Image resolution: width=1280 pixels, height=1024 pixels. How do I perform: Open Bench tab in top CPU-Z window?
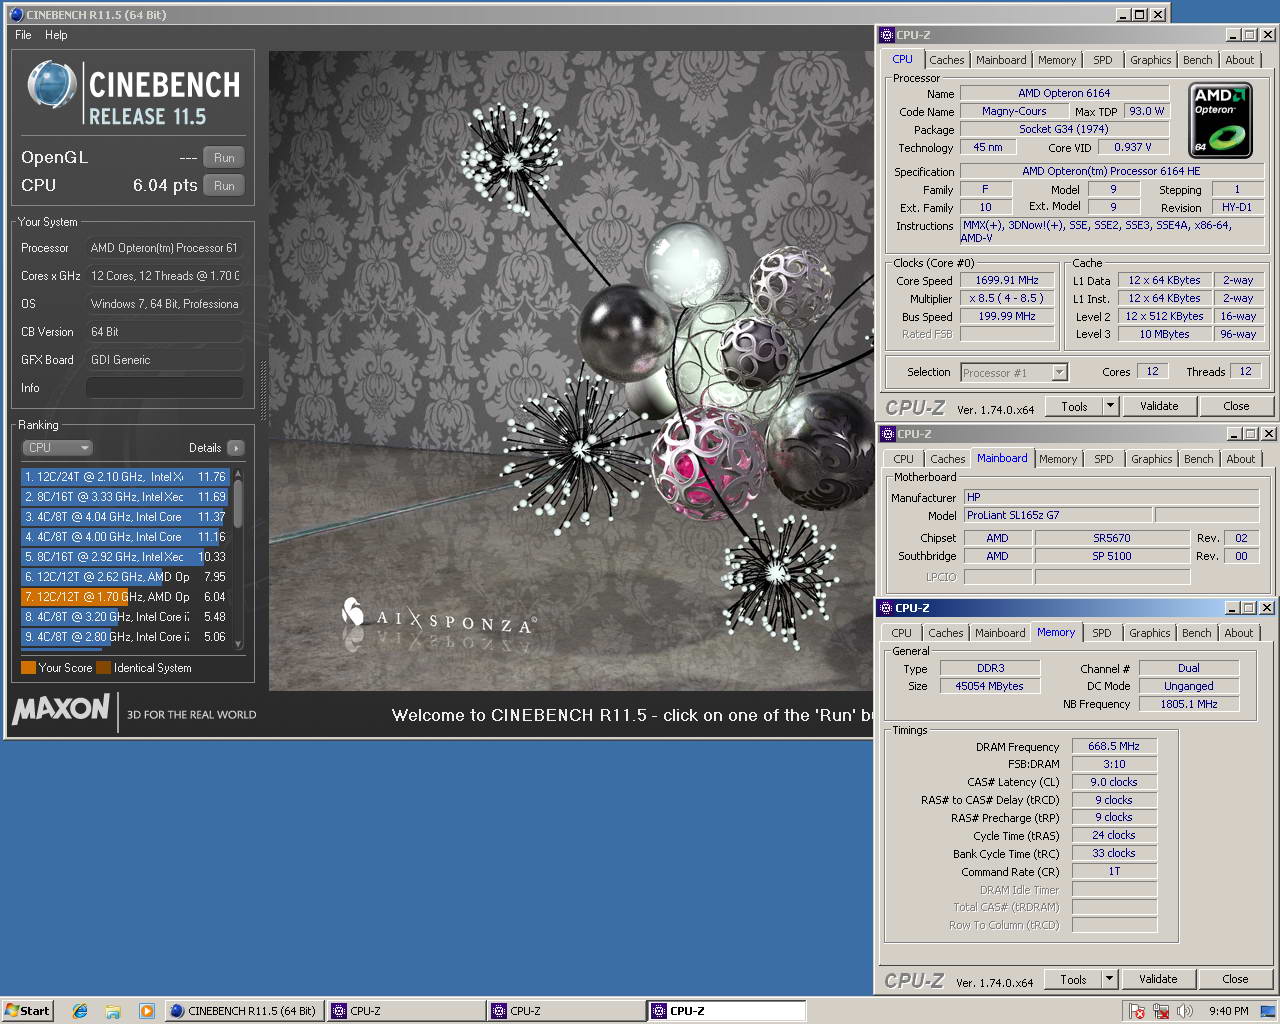point(1197,60)
